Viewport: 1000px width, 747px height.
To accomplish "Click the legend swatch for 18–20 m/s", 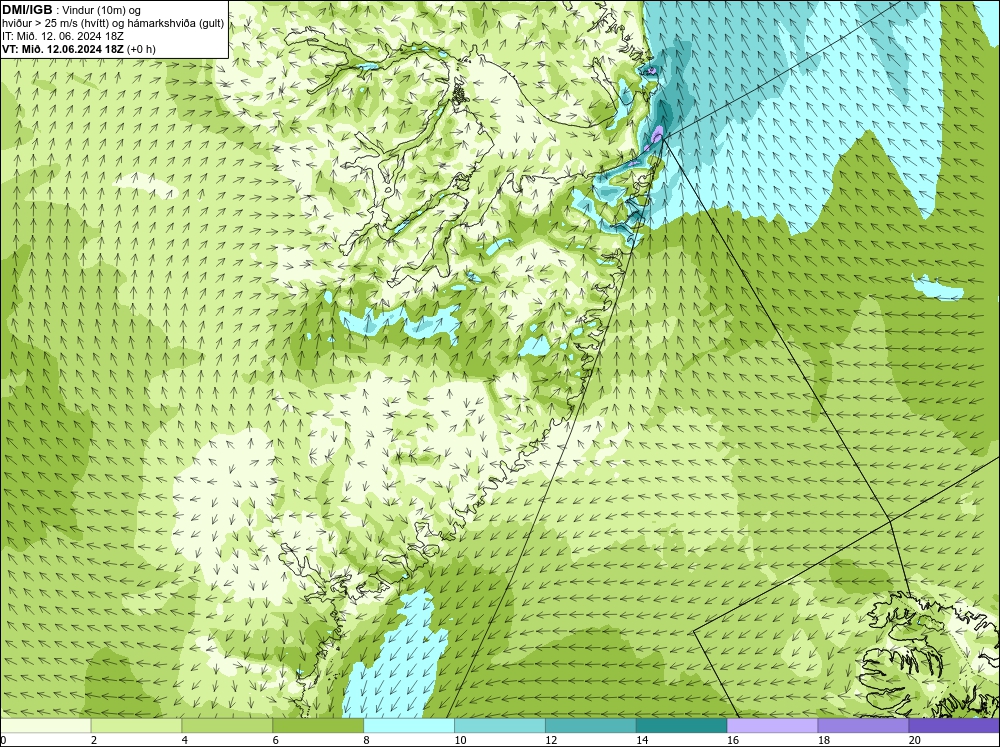I will point(863,726).
